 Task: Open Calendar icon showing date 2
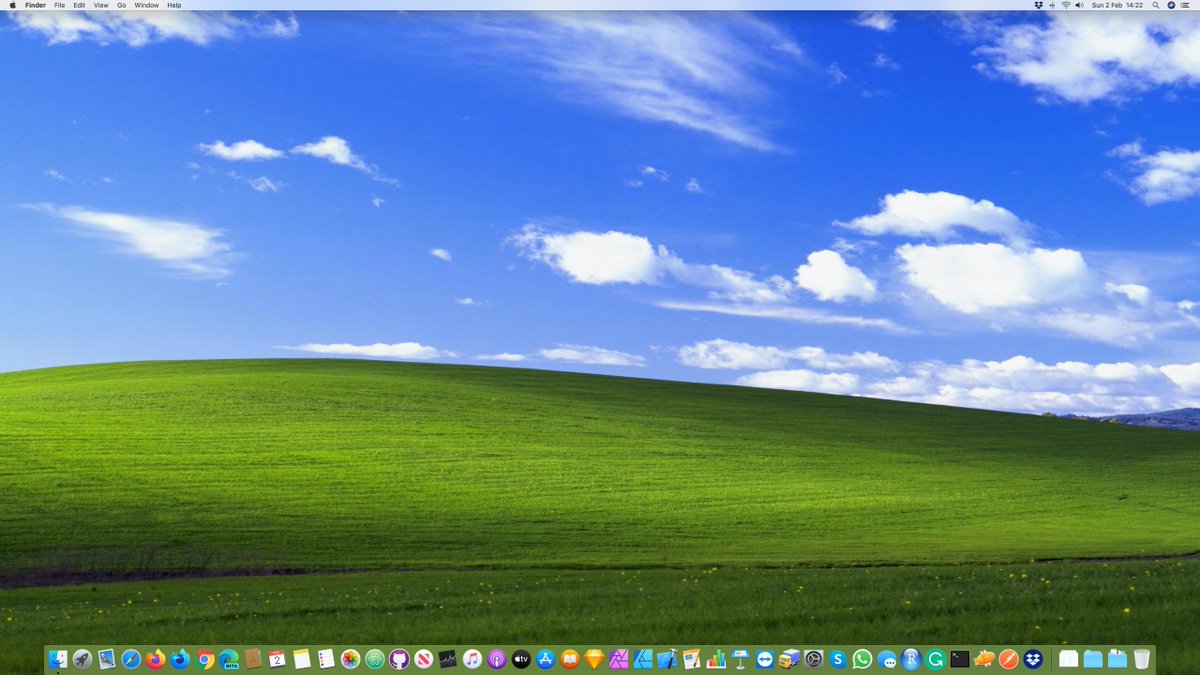(277, 659)
